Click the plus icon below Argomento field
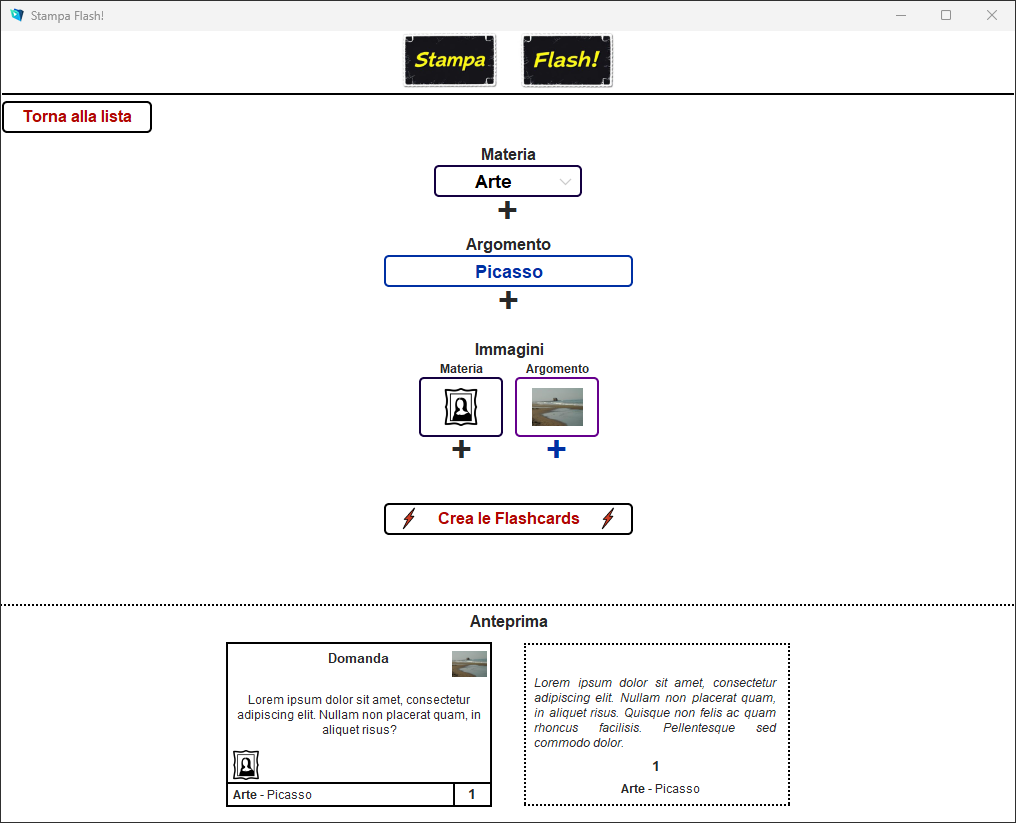The image size is (1016, 823). tap(508, 300)
